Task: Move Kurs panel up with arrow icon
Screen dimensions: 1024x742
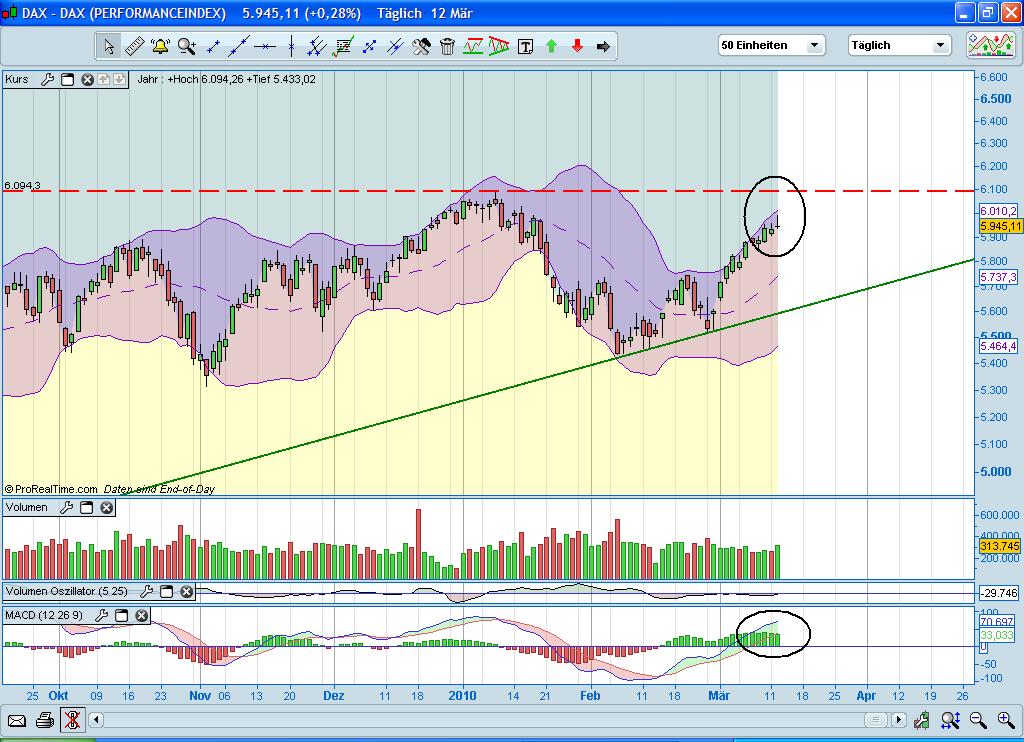Action: tap(104, 80)
